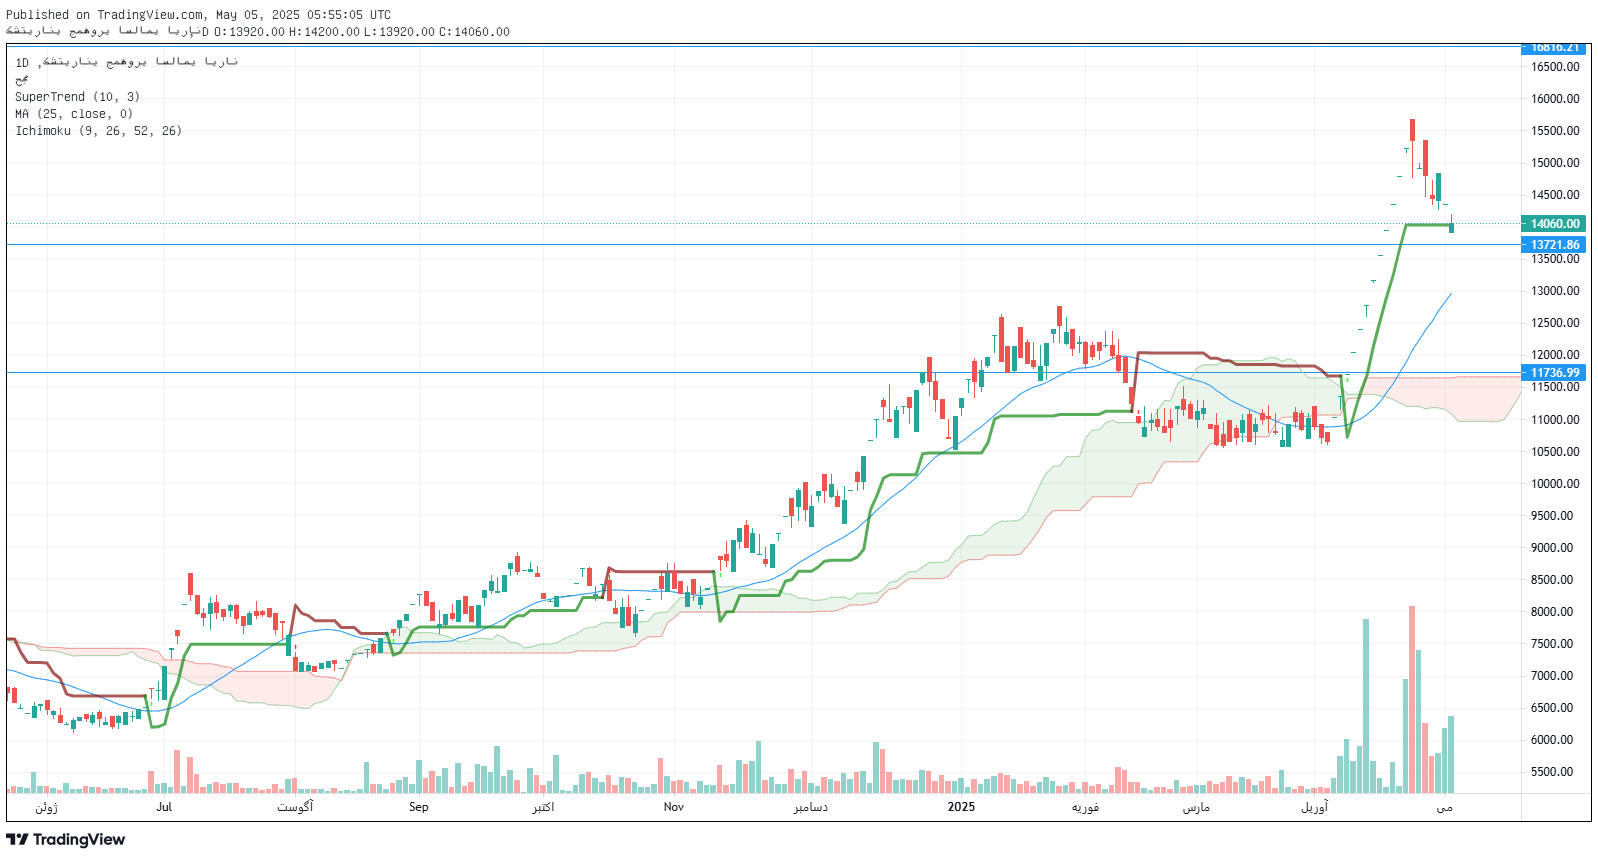Click the Published on TradingView.com header text

pos(198,15)
